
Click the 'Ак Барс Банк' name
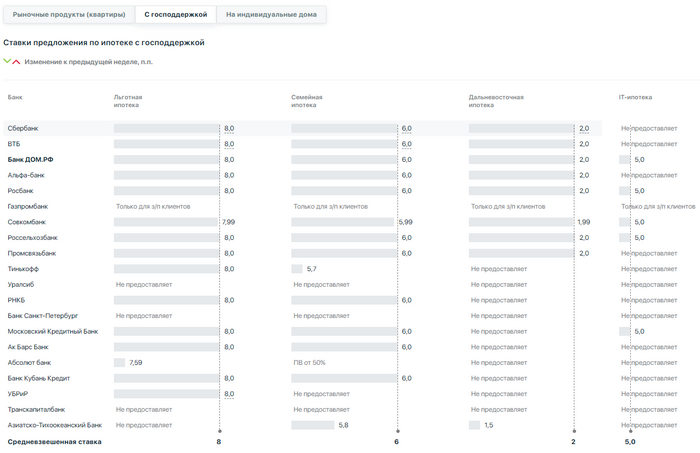(x=28, y=347)
